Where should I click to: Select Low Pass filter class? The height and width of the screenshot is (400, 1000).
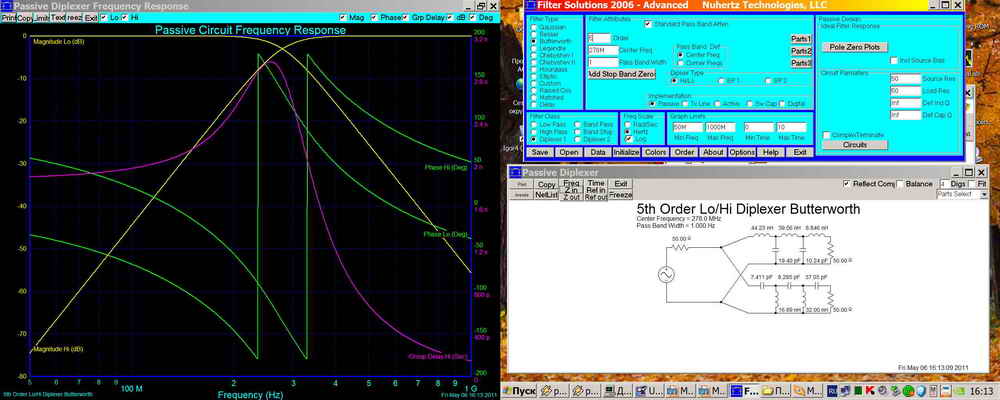534,124
